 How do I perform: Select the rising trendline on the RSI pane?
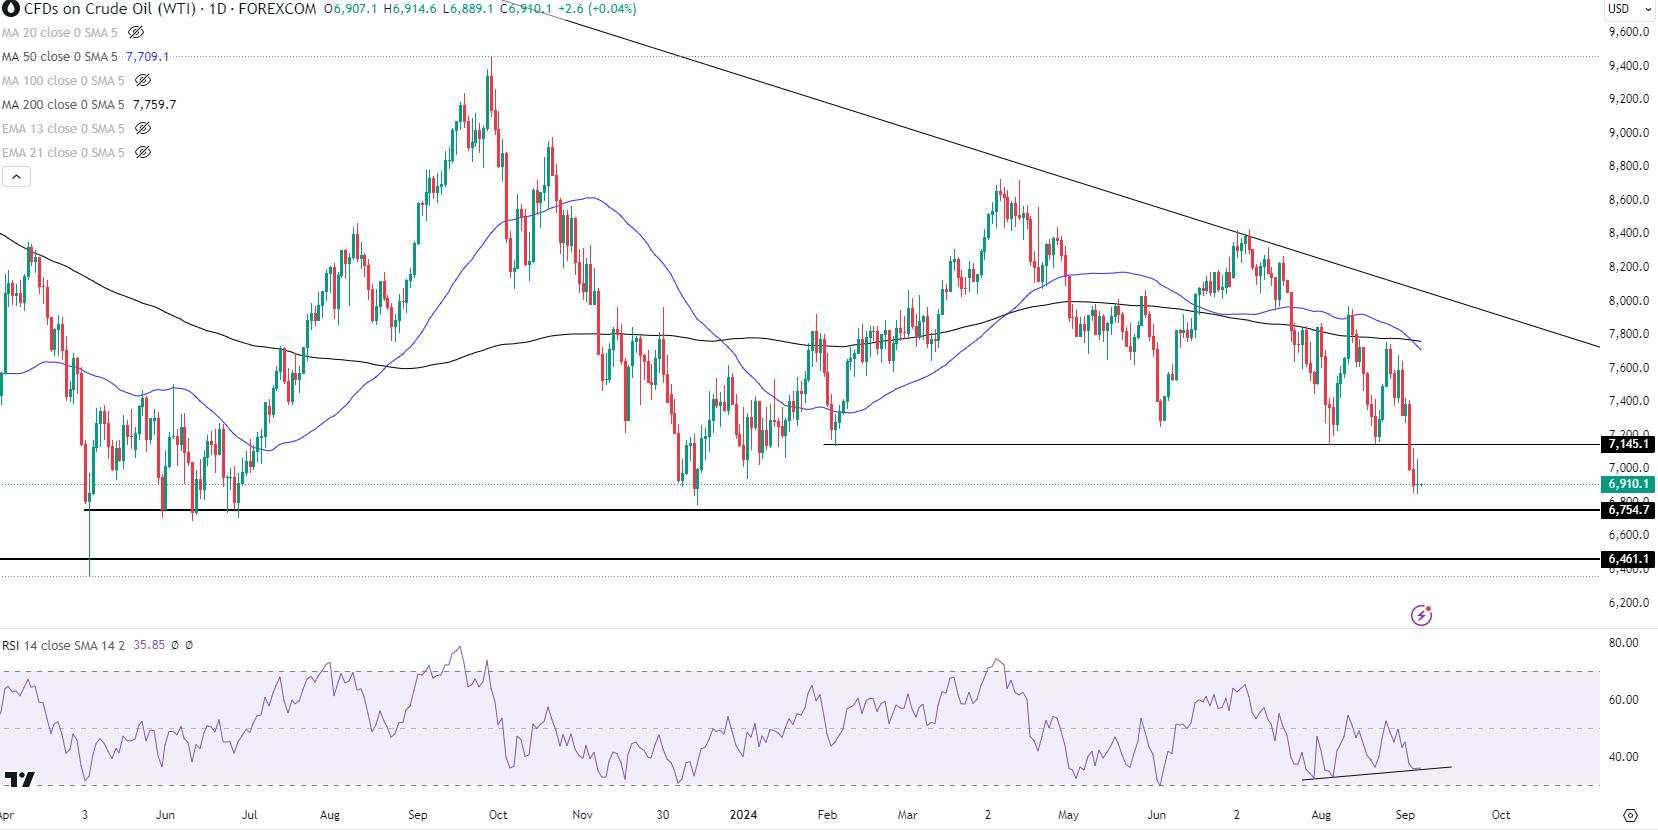tap(1376, 773)
